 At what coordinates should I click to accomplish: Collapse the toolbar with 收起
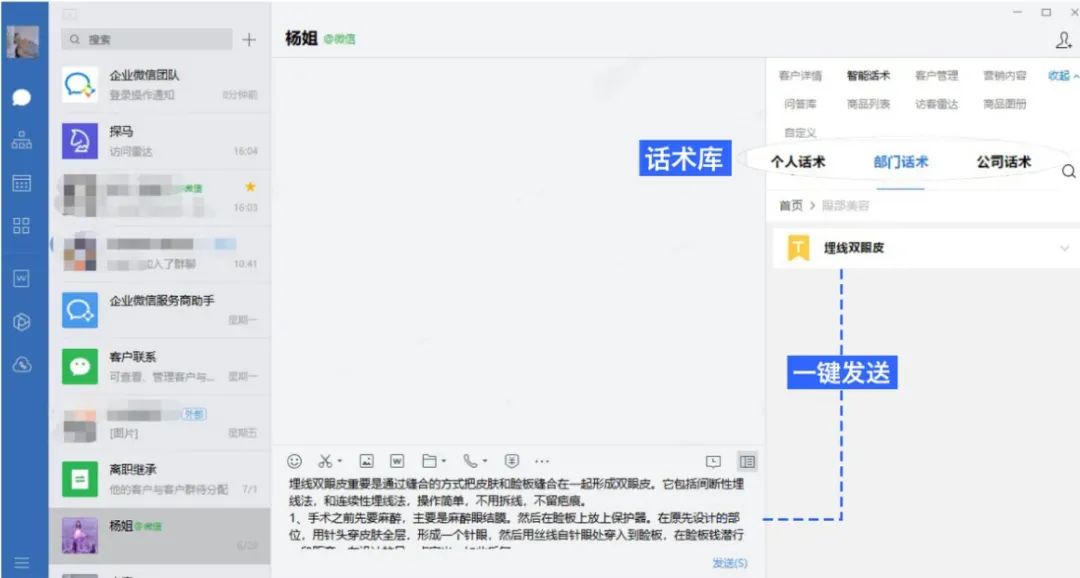(1062, 76)
